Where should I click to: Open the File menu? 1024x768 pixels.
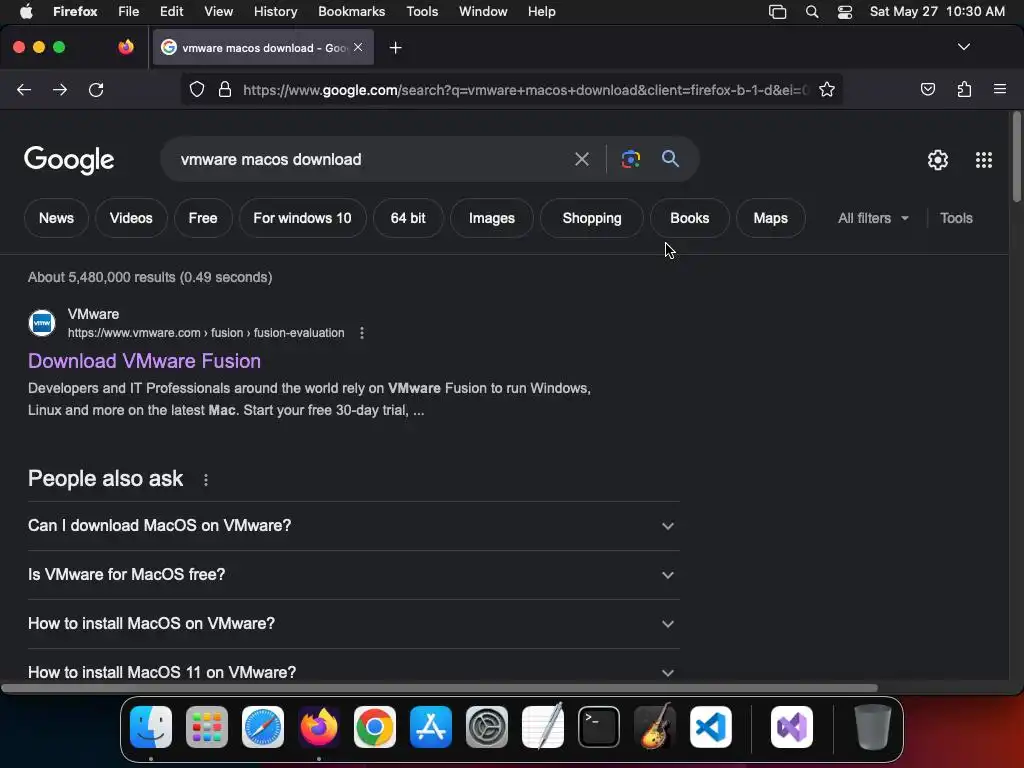pos(128,12)
